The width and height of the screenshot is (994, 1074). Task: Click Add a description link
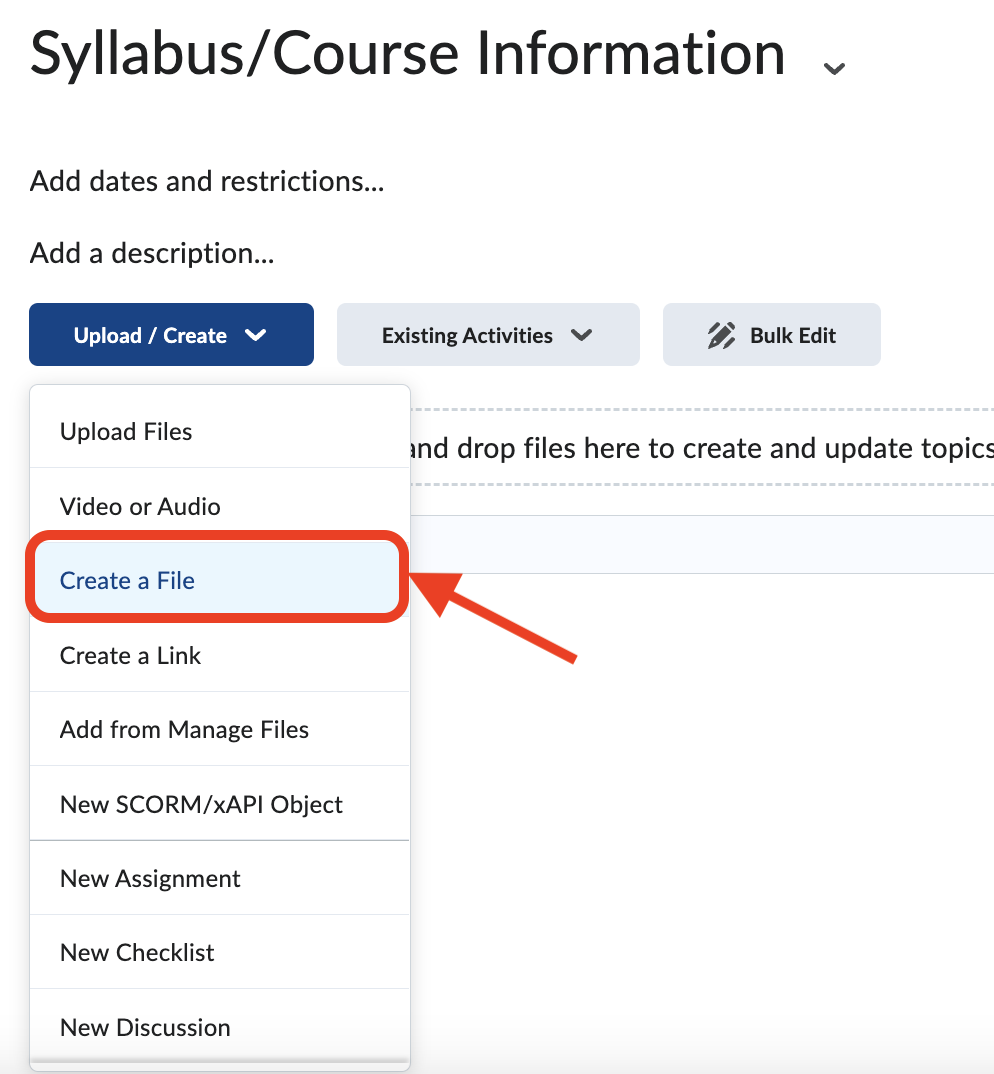click(x=151, y=253)
